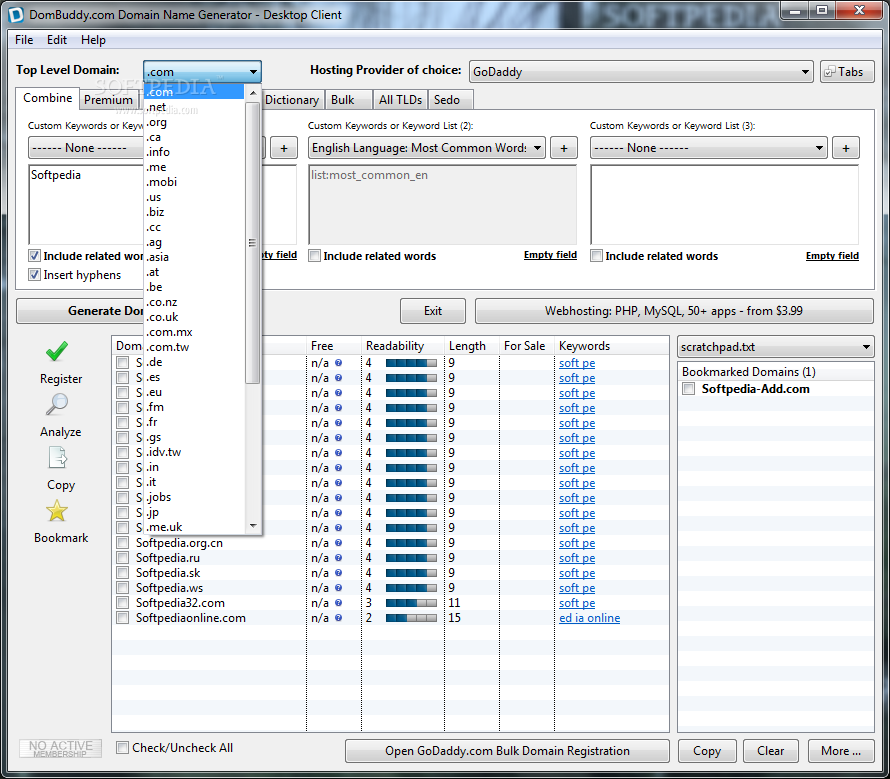Click info icon in Softpedia.ru row
Image resolution: width=890 pixels, height=779 pixels.
[x=338, y=558]
